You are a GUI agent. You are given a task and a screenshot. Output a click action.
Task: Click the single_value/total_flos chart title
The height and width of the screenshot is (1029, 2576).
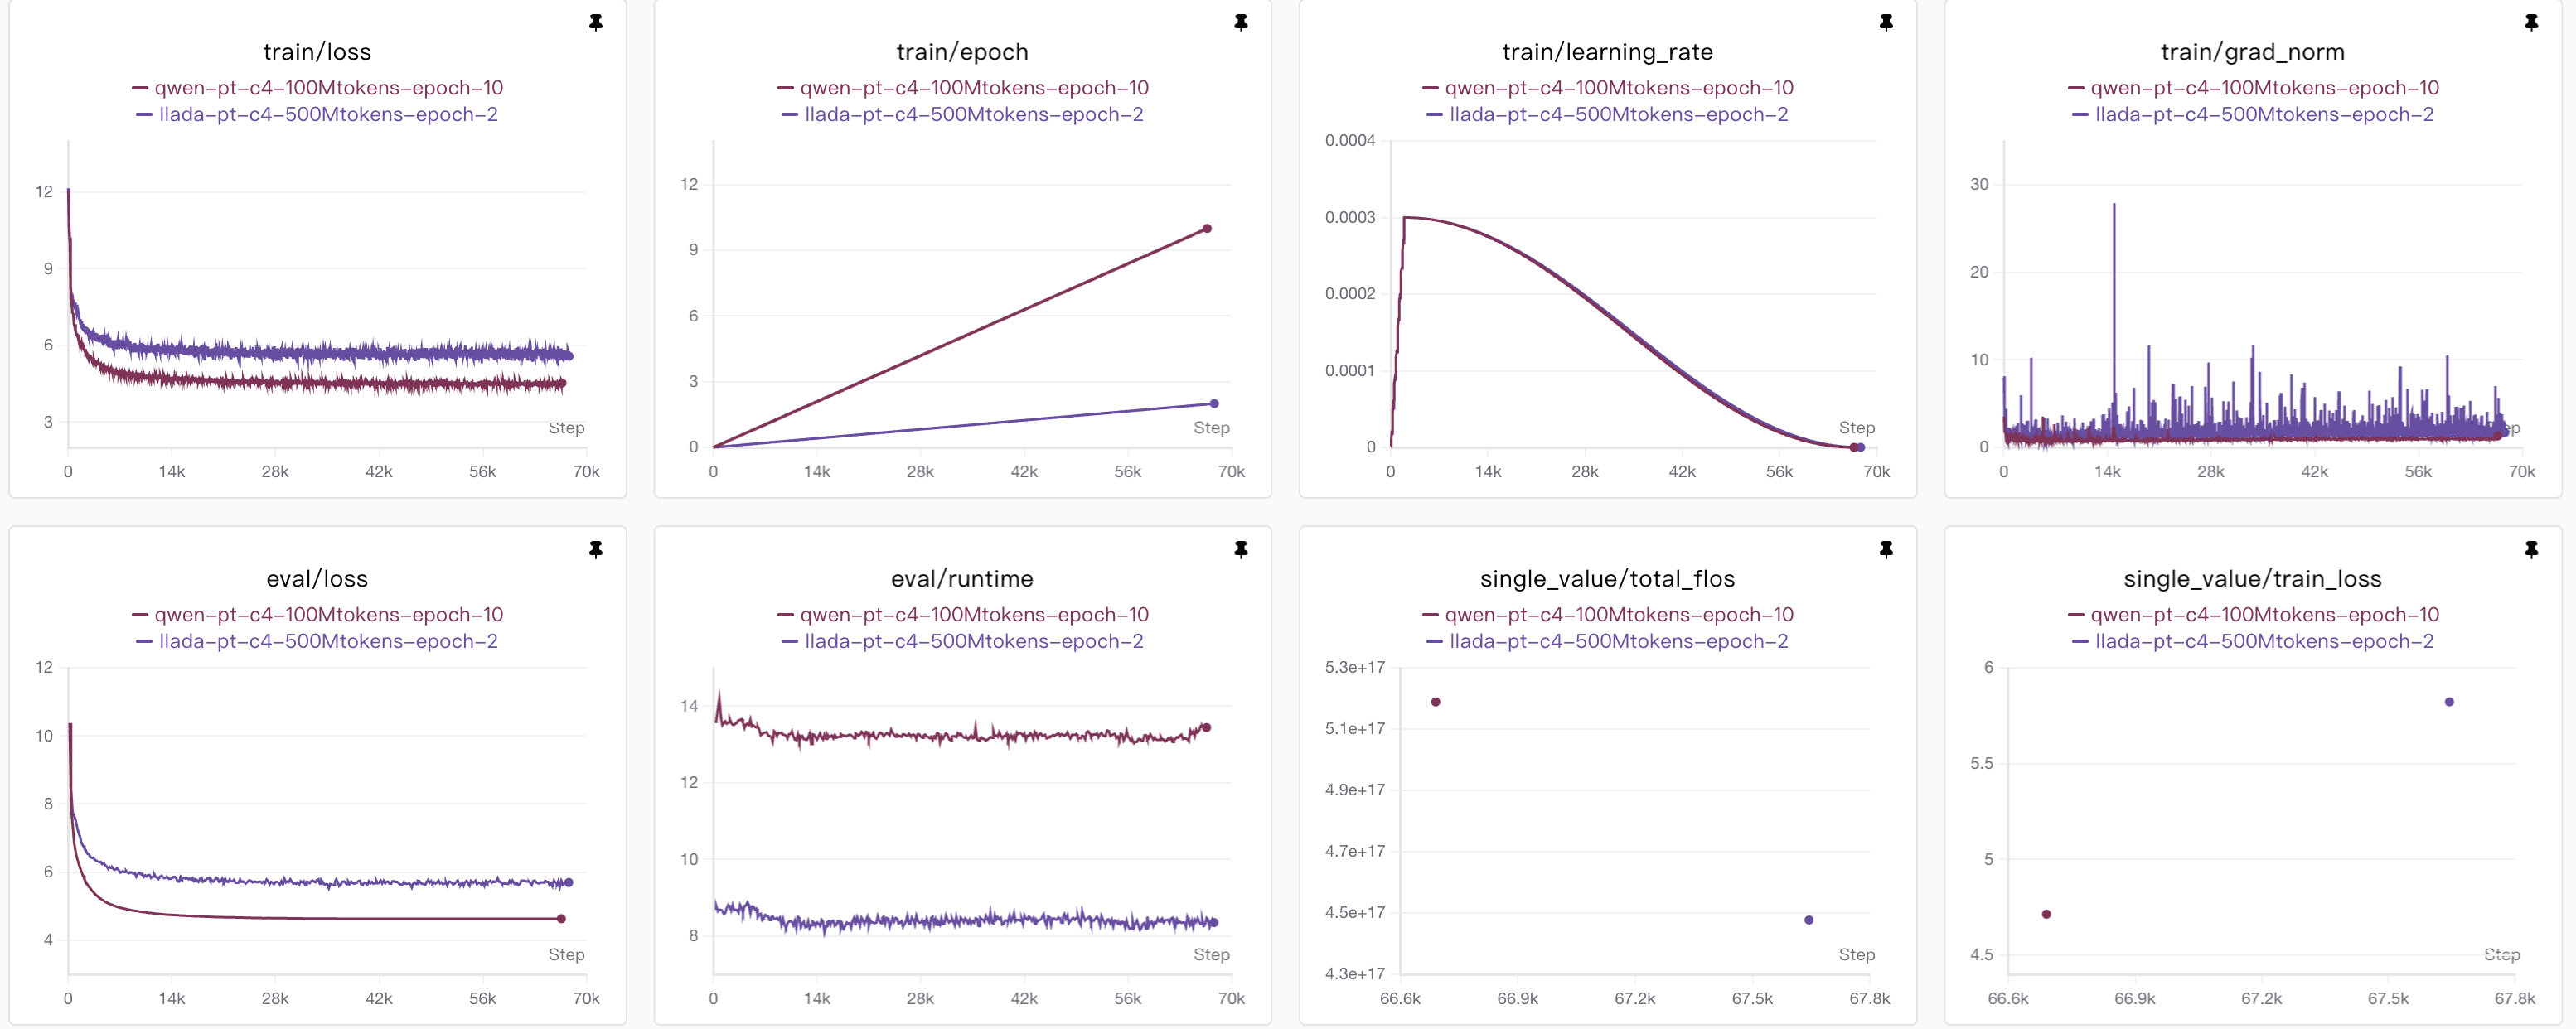[x=1607, y=579]
